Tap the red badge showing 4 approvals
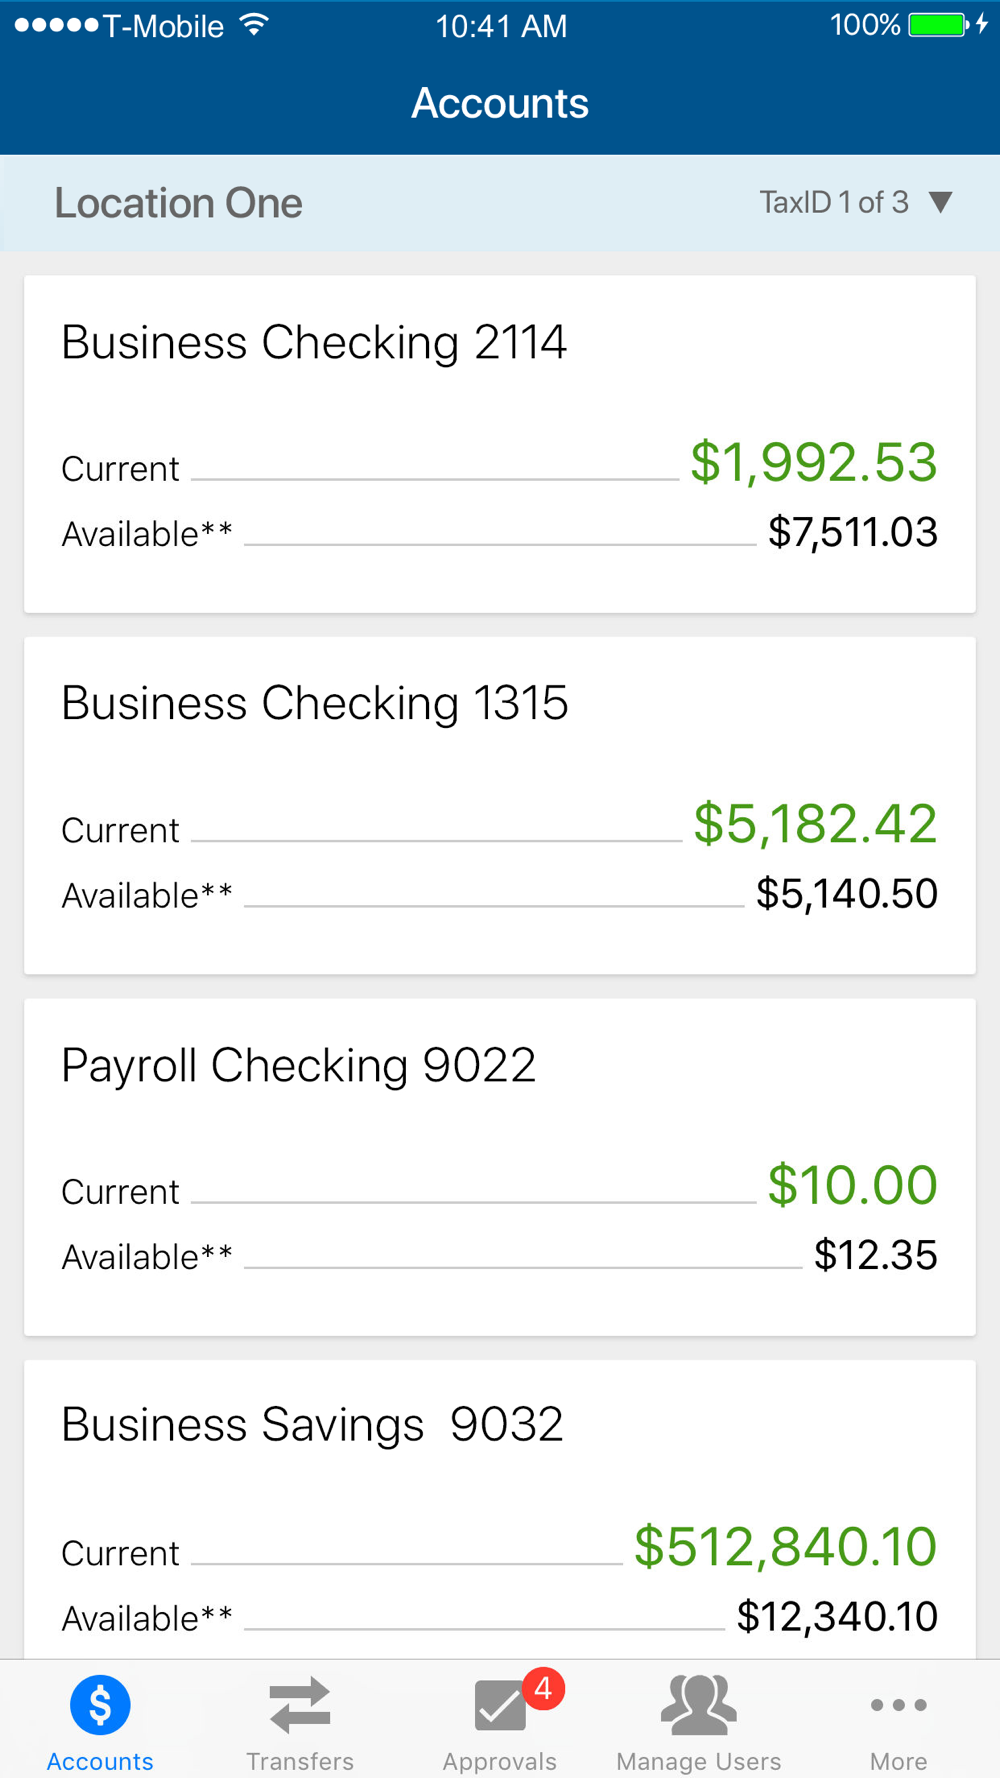The image size is (1000, 1778). [543, 1689]
